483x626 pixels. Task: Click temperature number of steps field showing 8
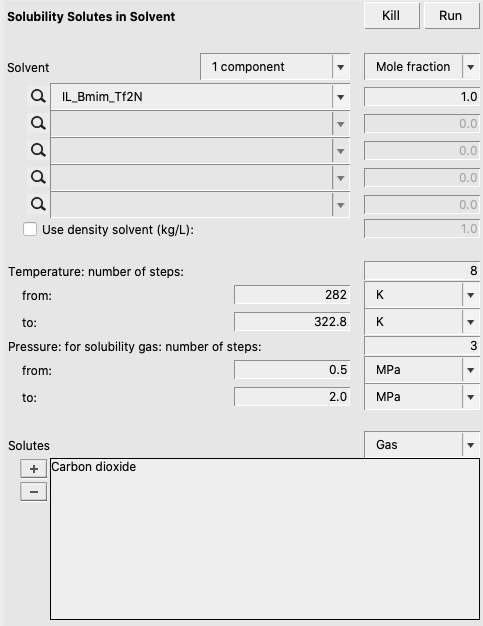[422, 271]
